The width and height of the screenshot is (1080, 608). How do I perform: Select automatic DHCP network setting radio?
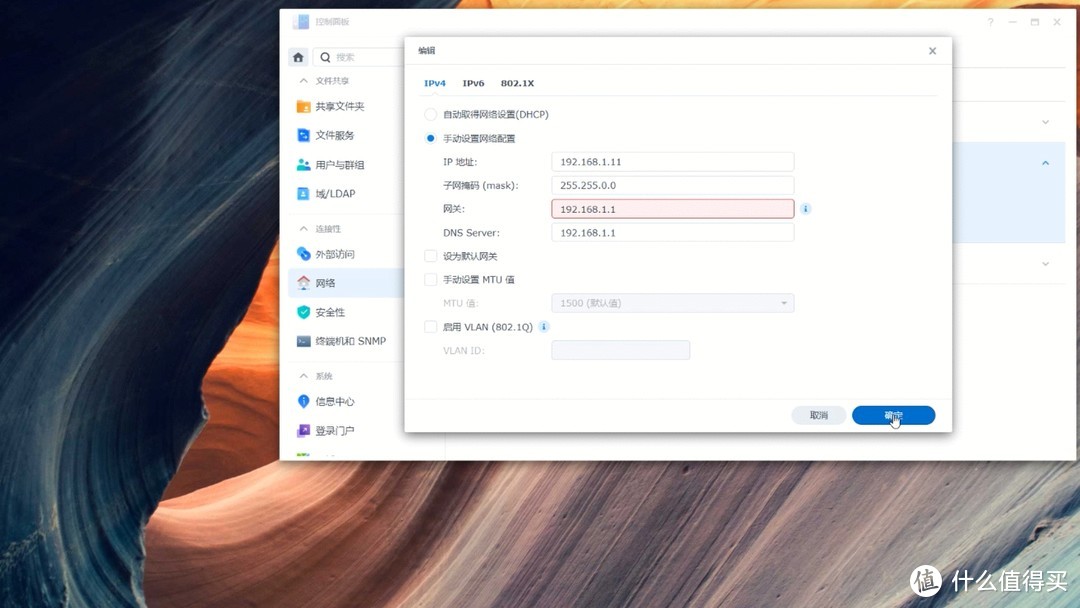430,114
